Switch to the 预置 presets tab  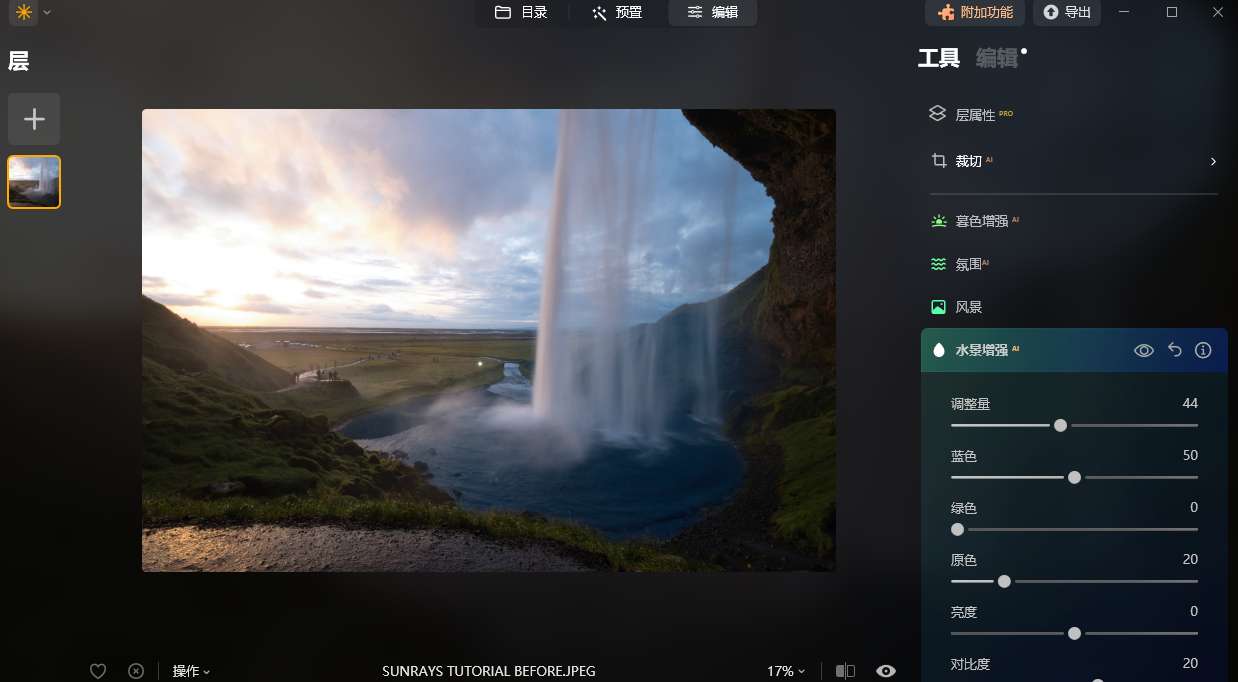point(617,12)
